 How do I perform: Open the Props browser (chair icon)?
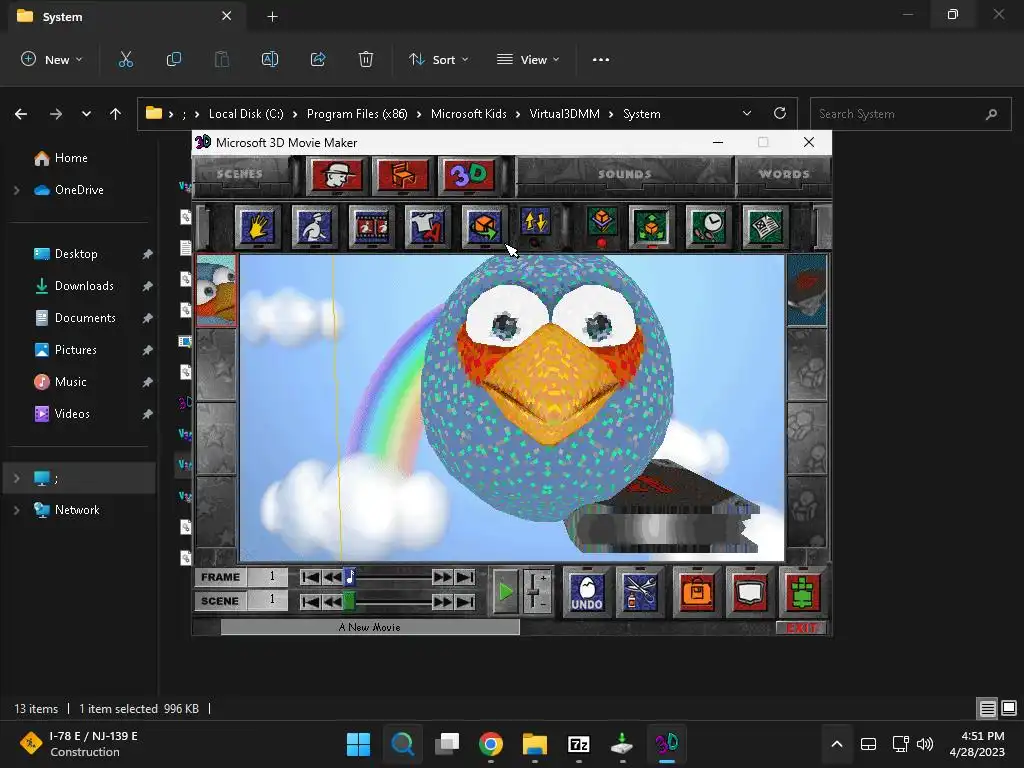(402, 175)
